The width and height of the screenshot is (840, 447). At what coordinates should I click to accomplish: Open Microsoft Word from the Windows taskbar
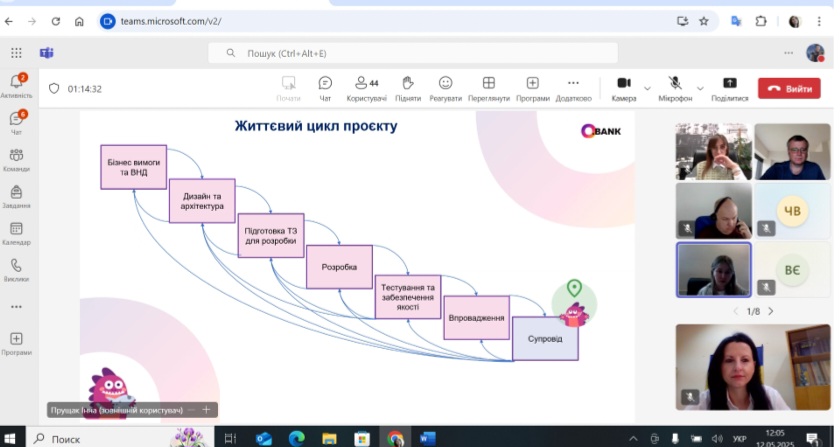(x=428, y=438)
